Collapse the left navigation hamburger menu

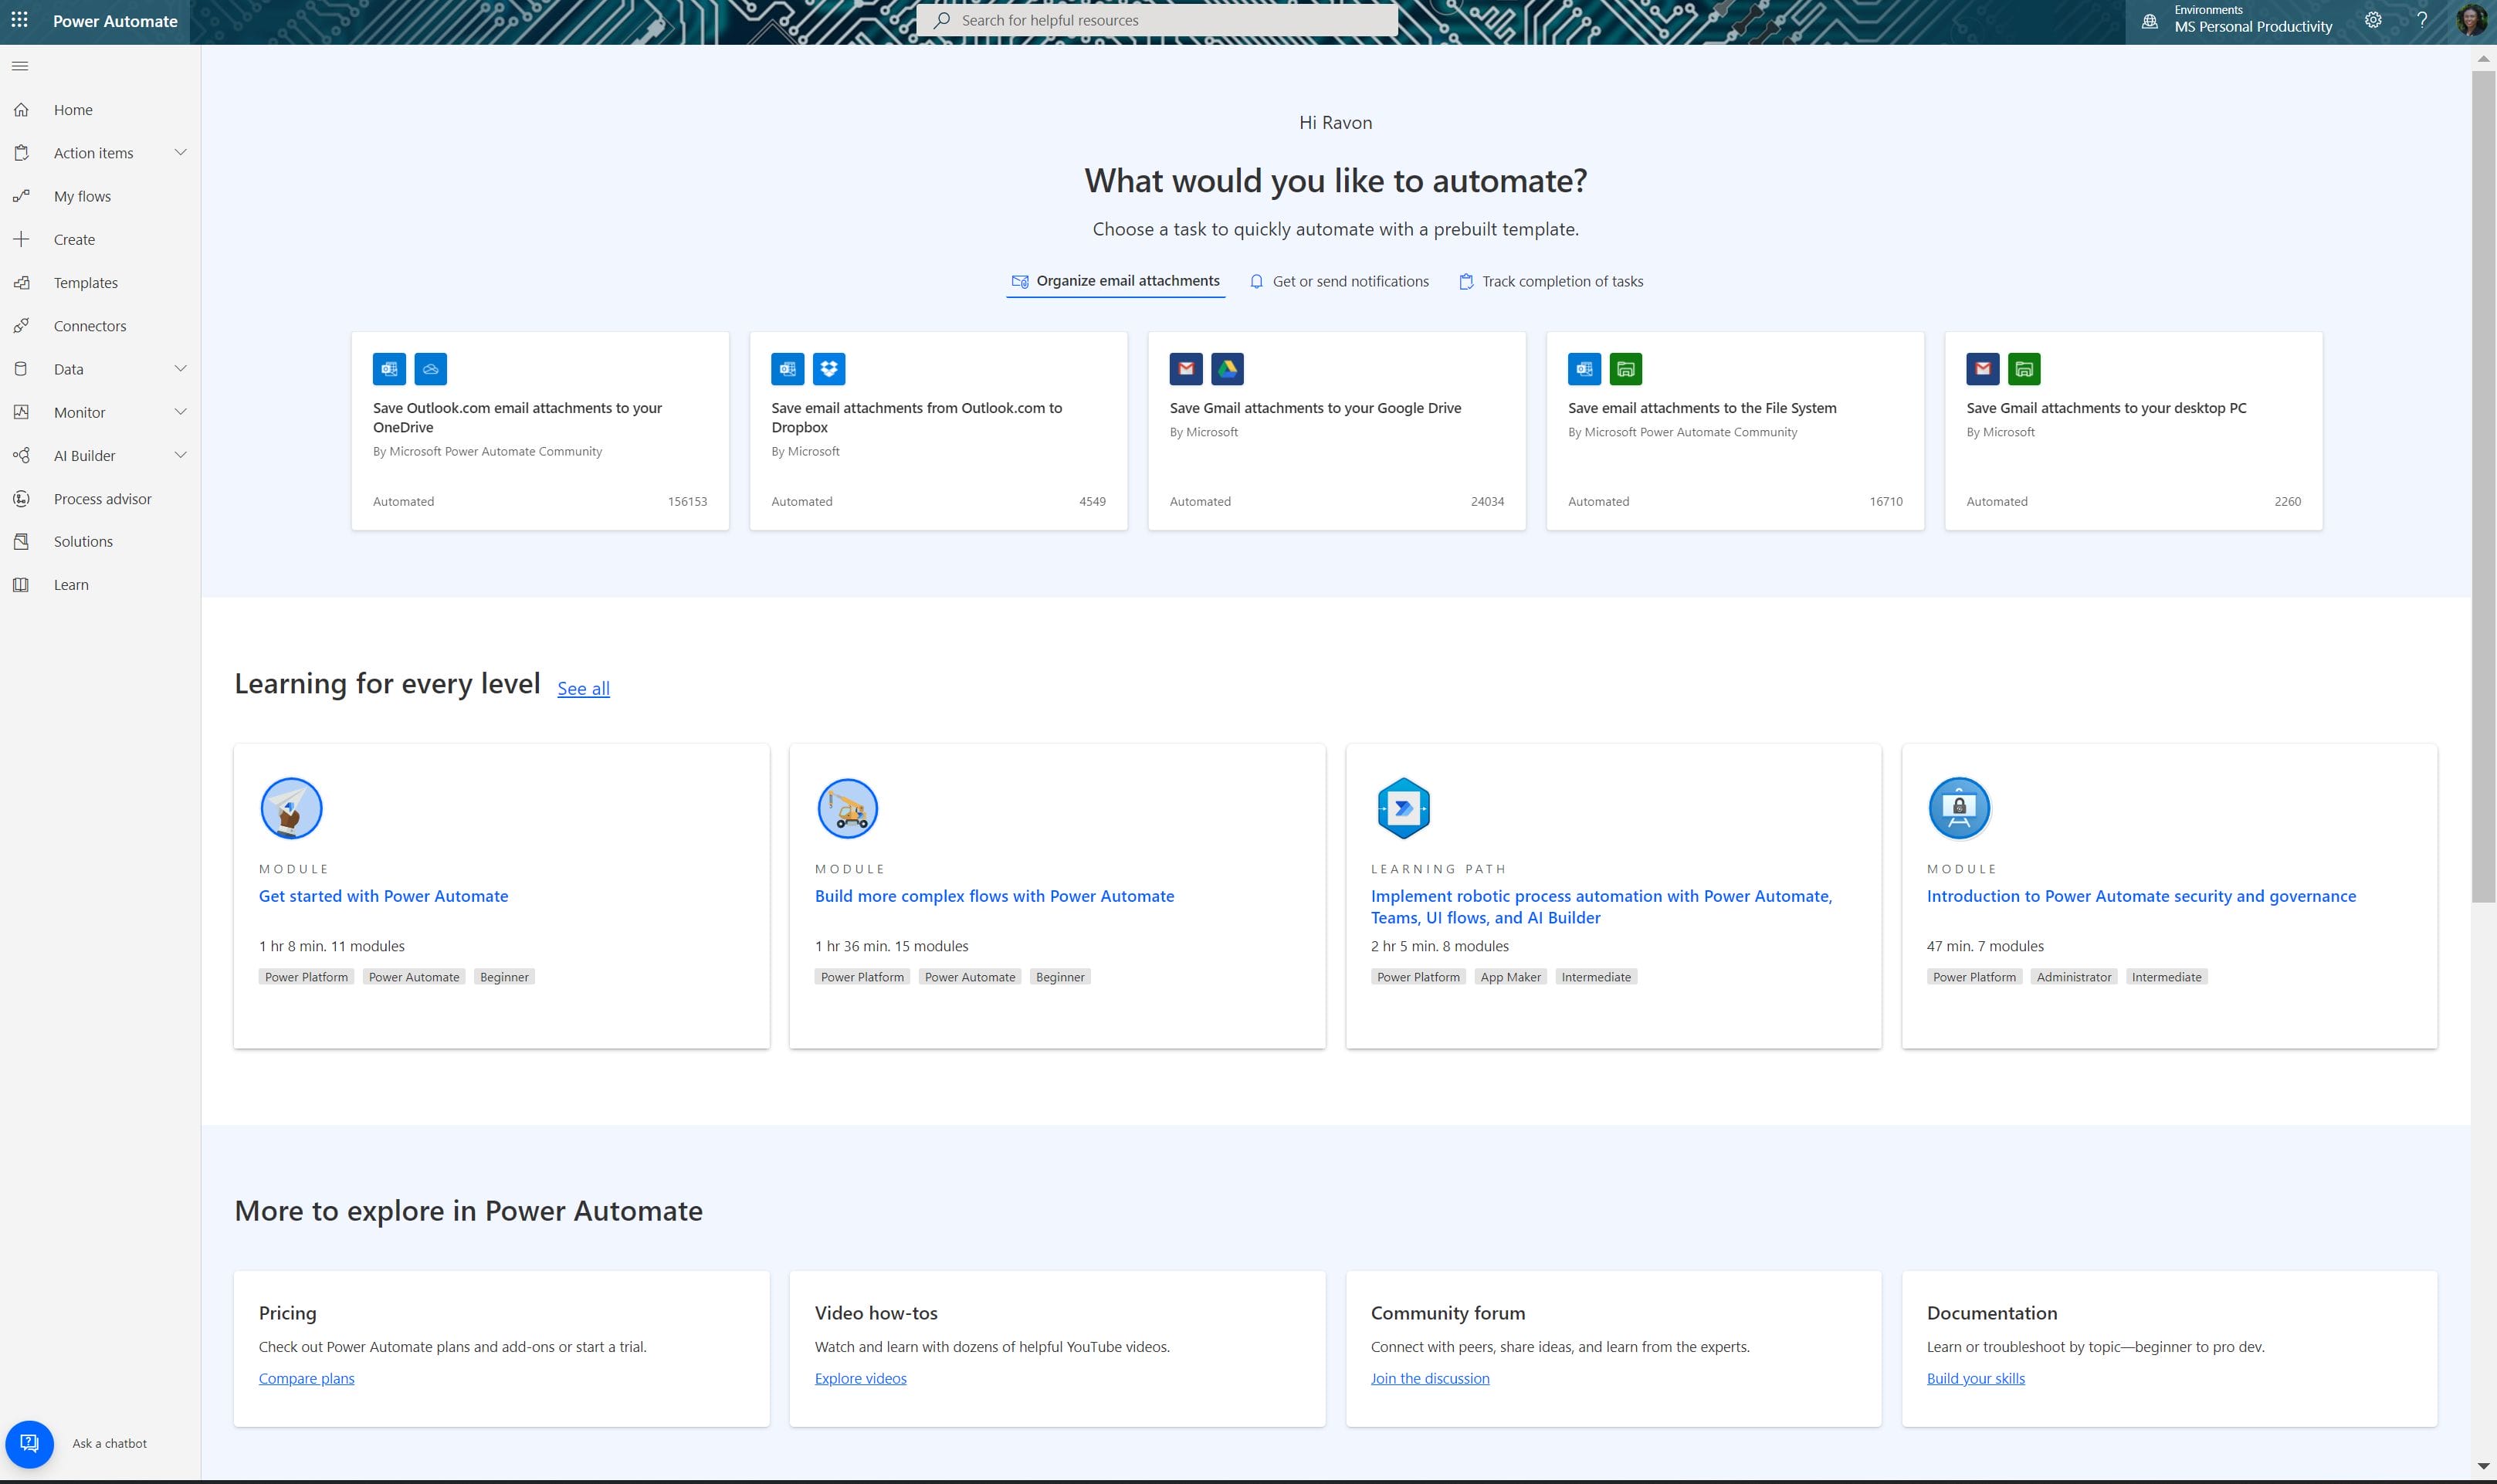(x=20, y=66)
